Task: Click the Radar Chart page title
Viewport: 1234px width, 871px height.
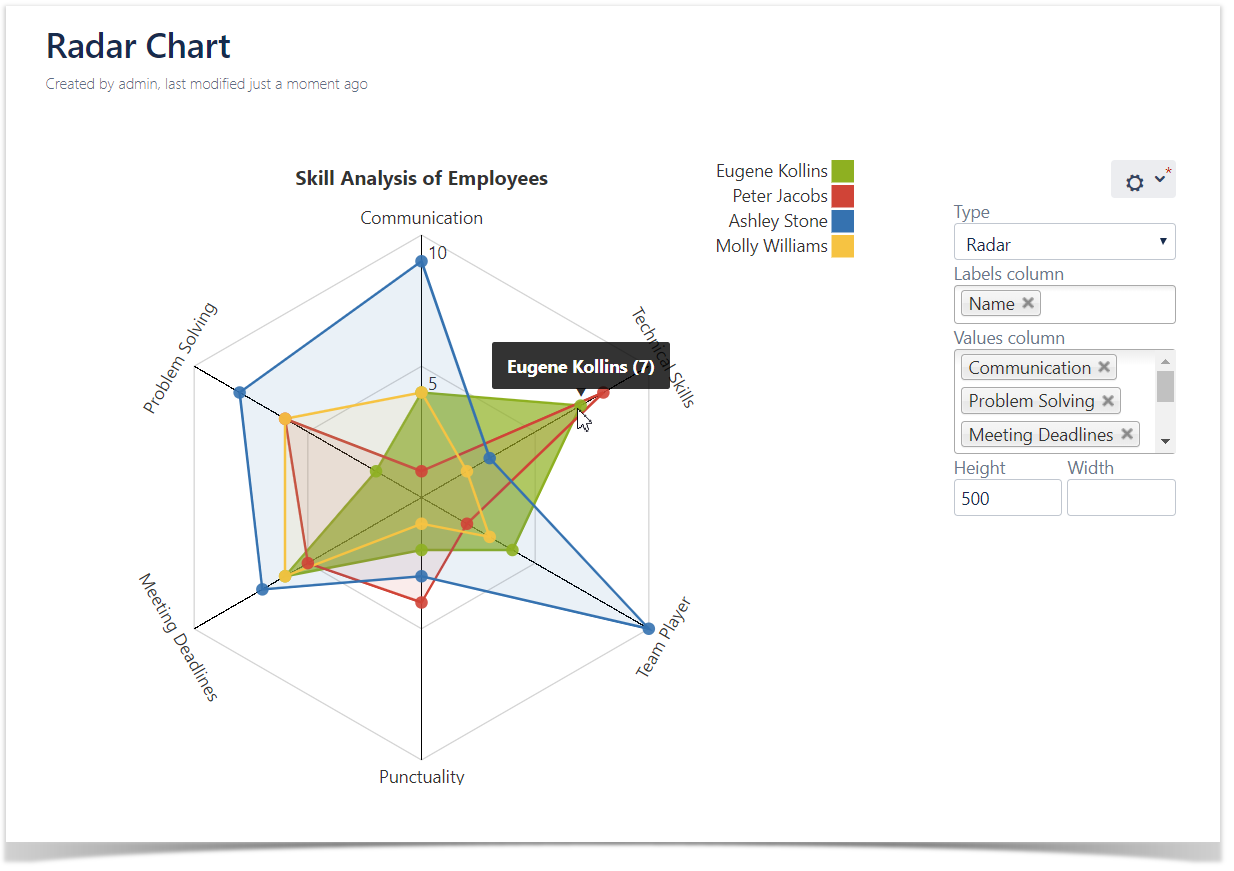Action: tap(138, 46)
